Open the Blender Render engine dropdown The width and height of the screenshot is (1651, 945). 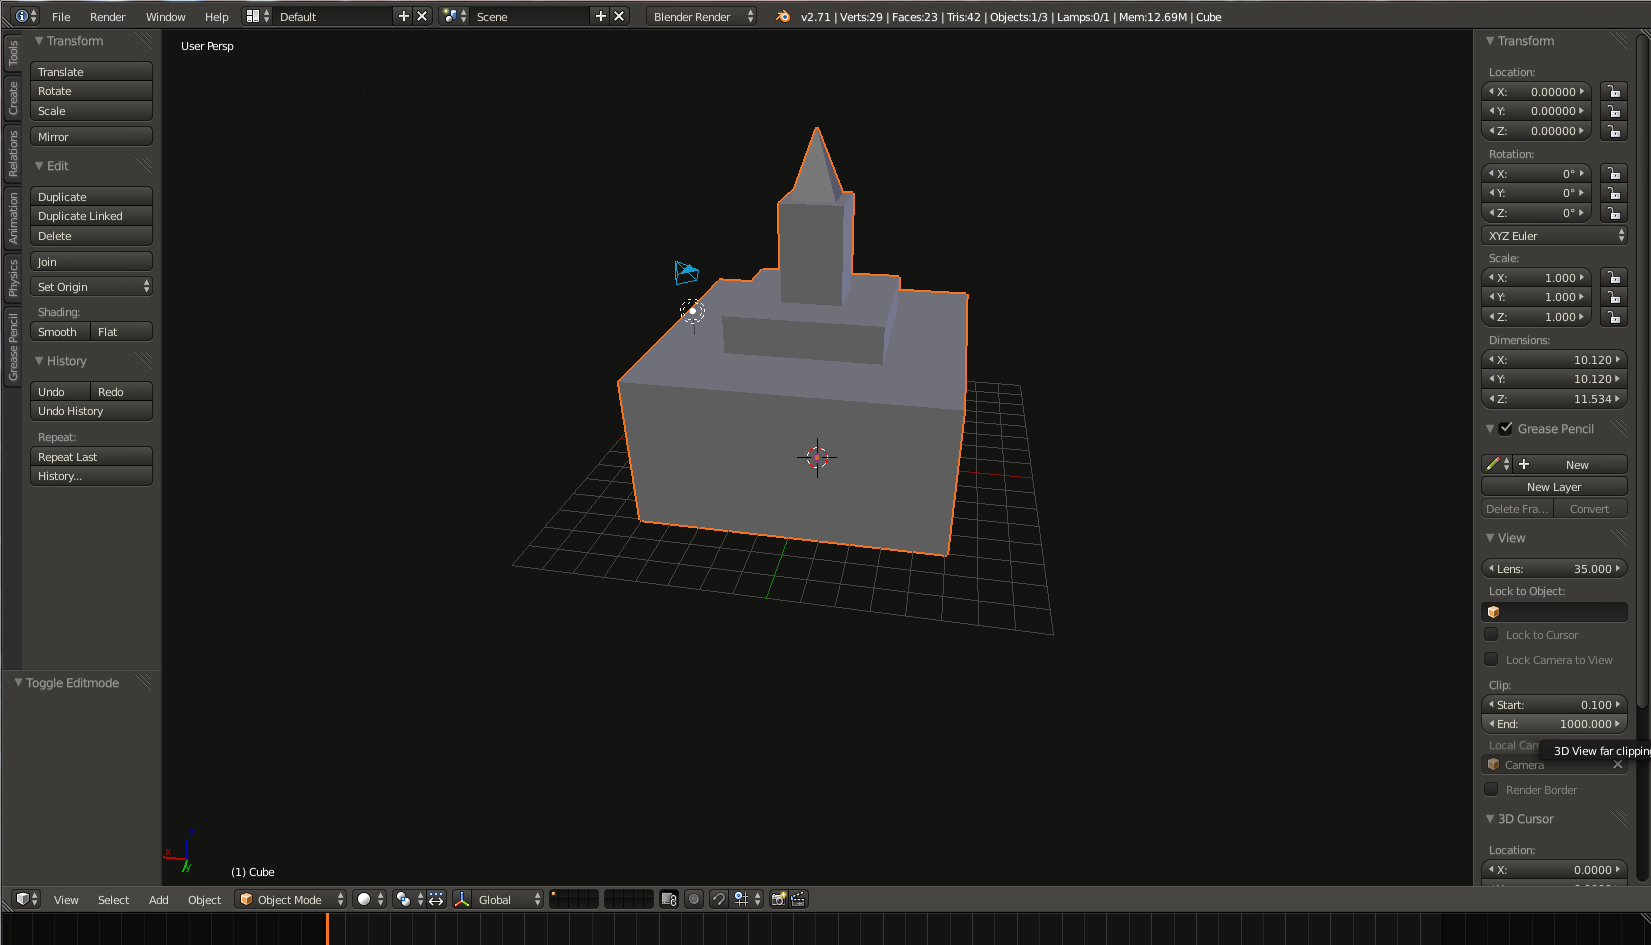[x=702, y=16]
